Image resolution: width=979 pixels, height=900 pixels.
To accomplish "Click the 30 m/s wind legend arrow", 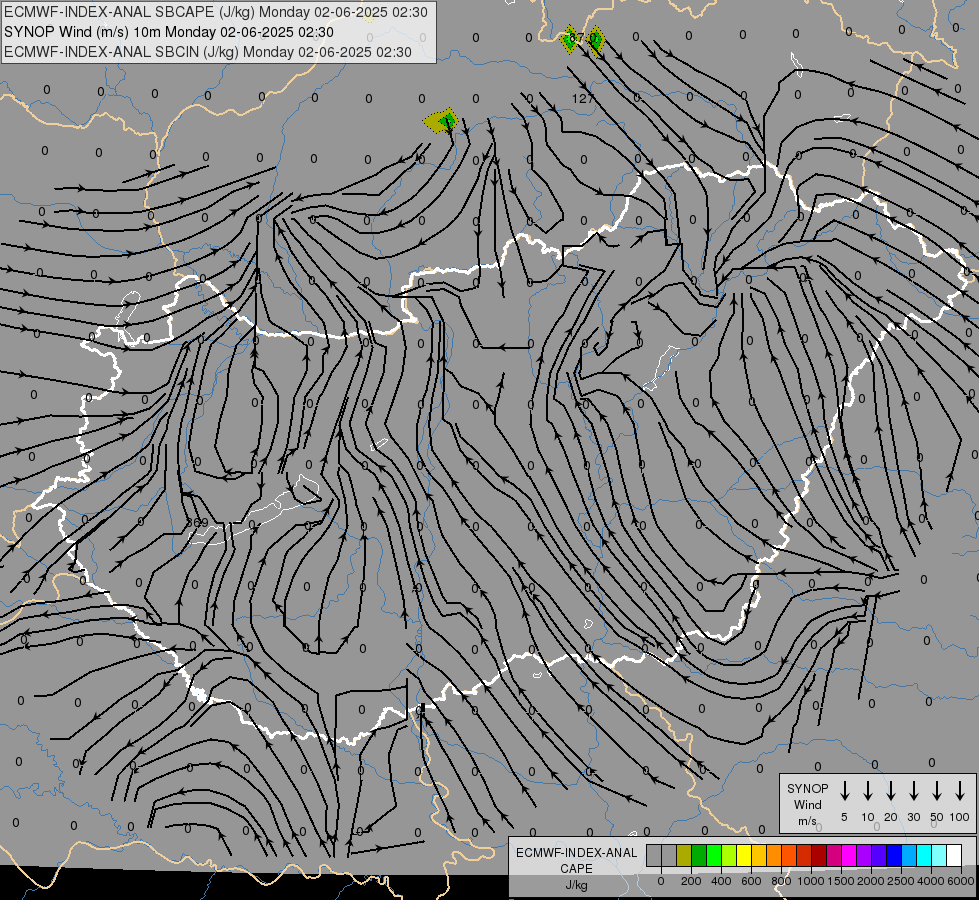I will [x=913, y=791].
